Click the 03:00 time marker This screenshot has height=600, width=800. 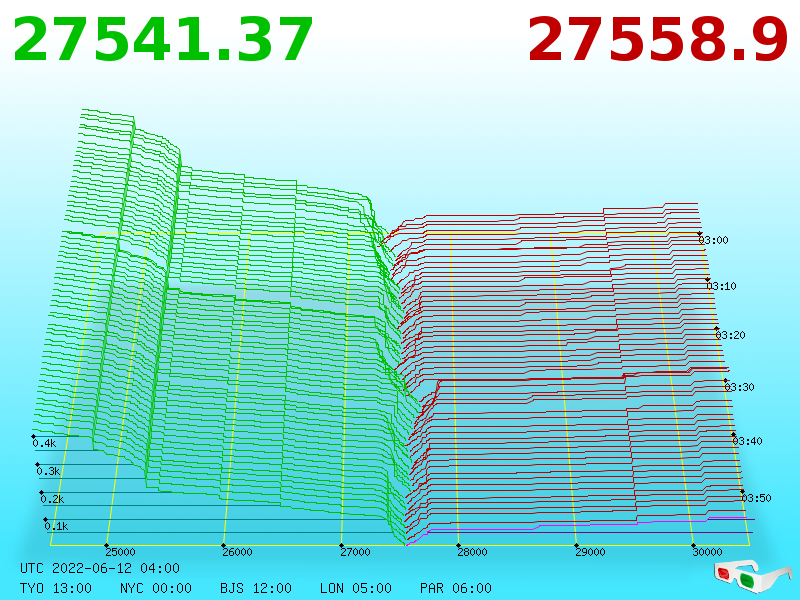pyautogui.click(x=713, y=240)
